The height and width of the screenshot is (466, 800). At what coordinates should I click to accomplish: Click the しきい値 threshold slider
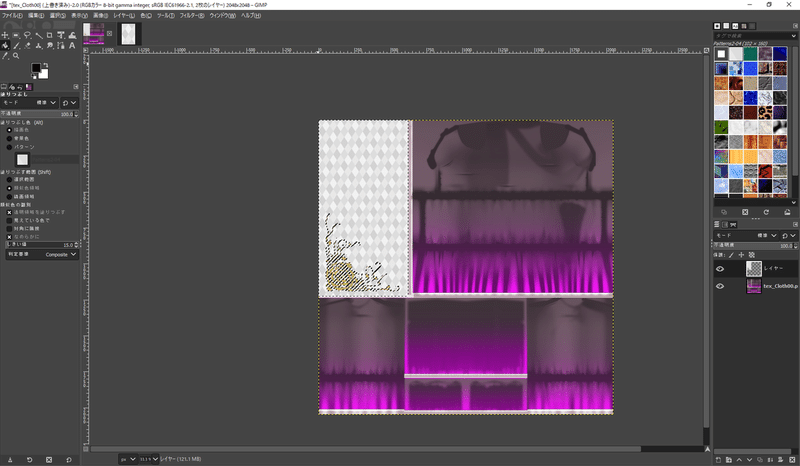pyautogui.click(x=40, y=243)
